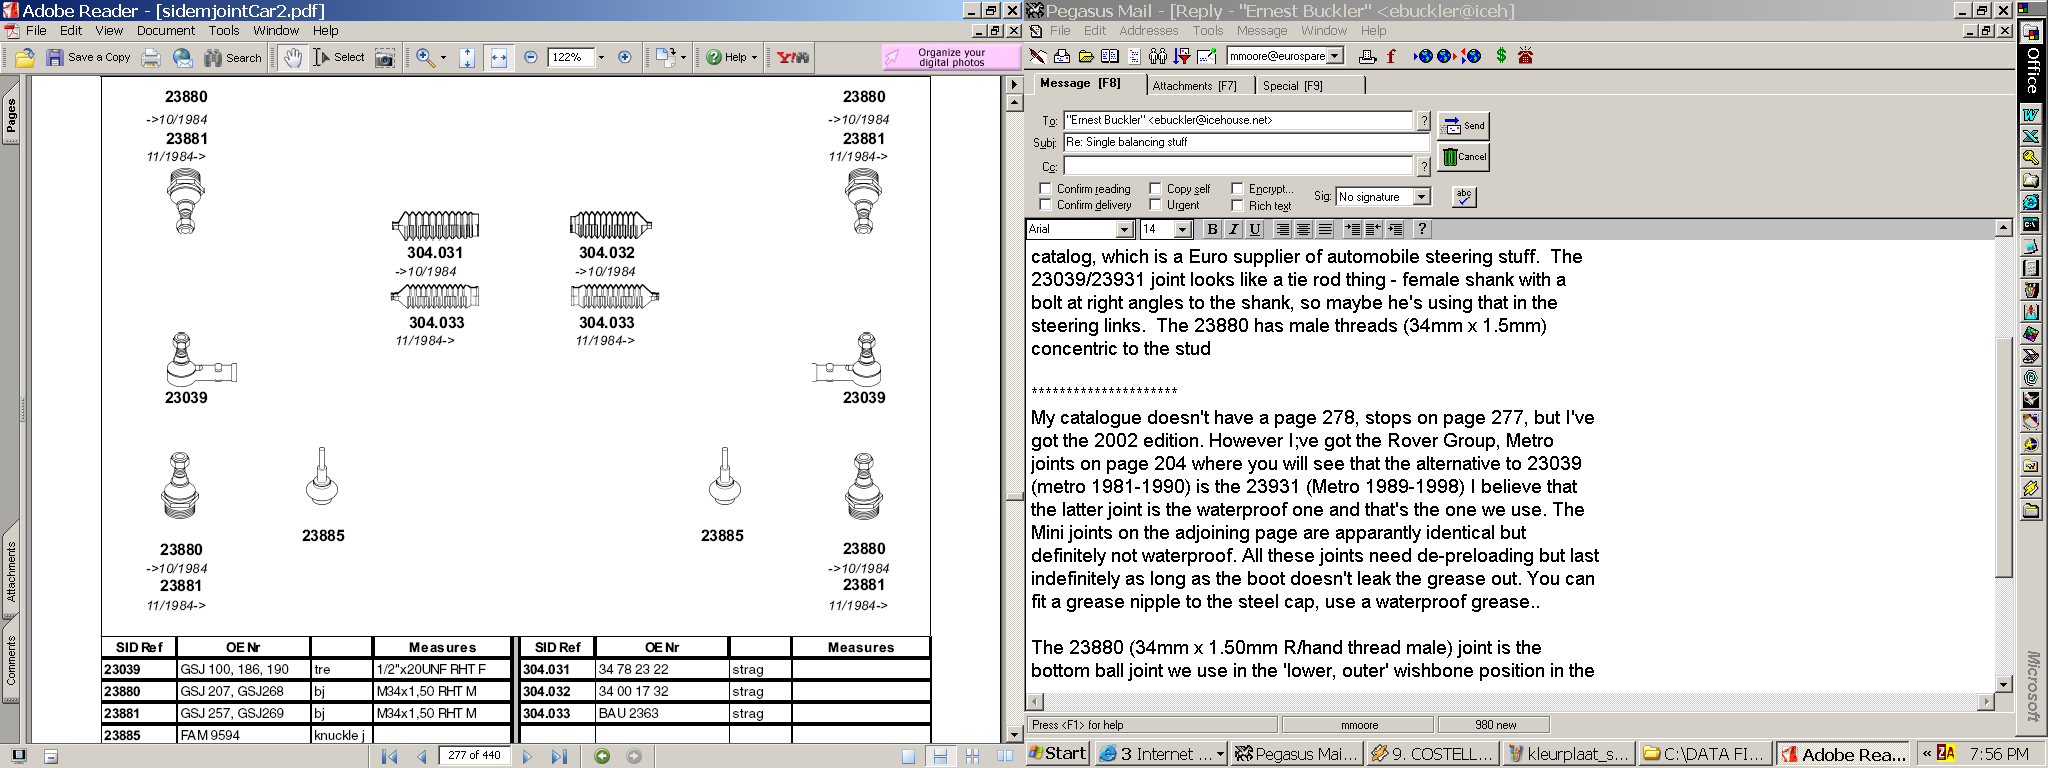The width and height of the screenshot is (2048, 768).
Task: Select the Zoom In magnifier tool
Action: click(x=425, y=58)
